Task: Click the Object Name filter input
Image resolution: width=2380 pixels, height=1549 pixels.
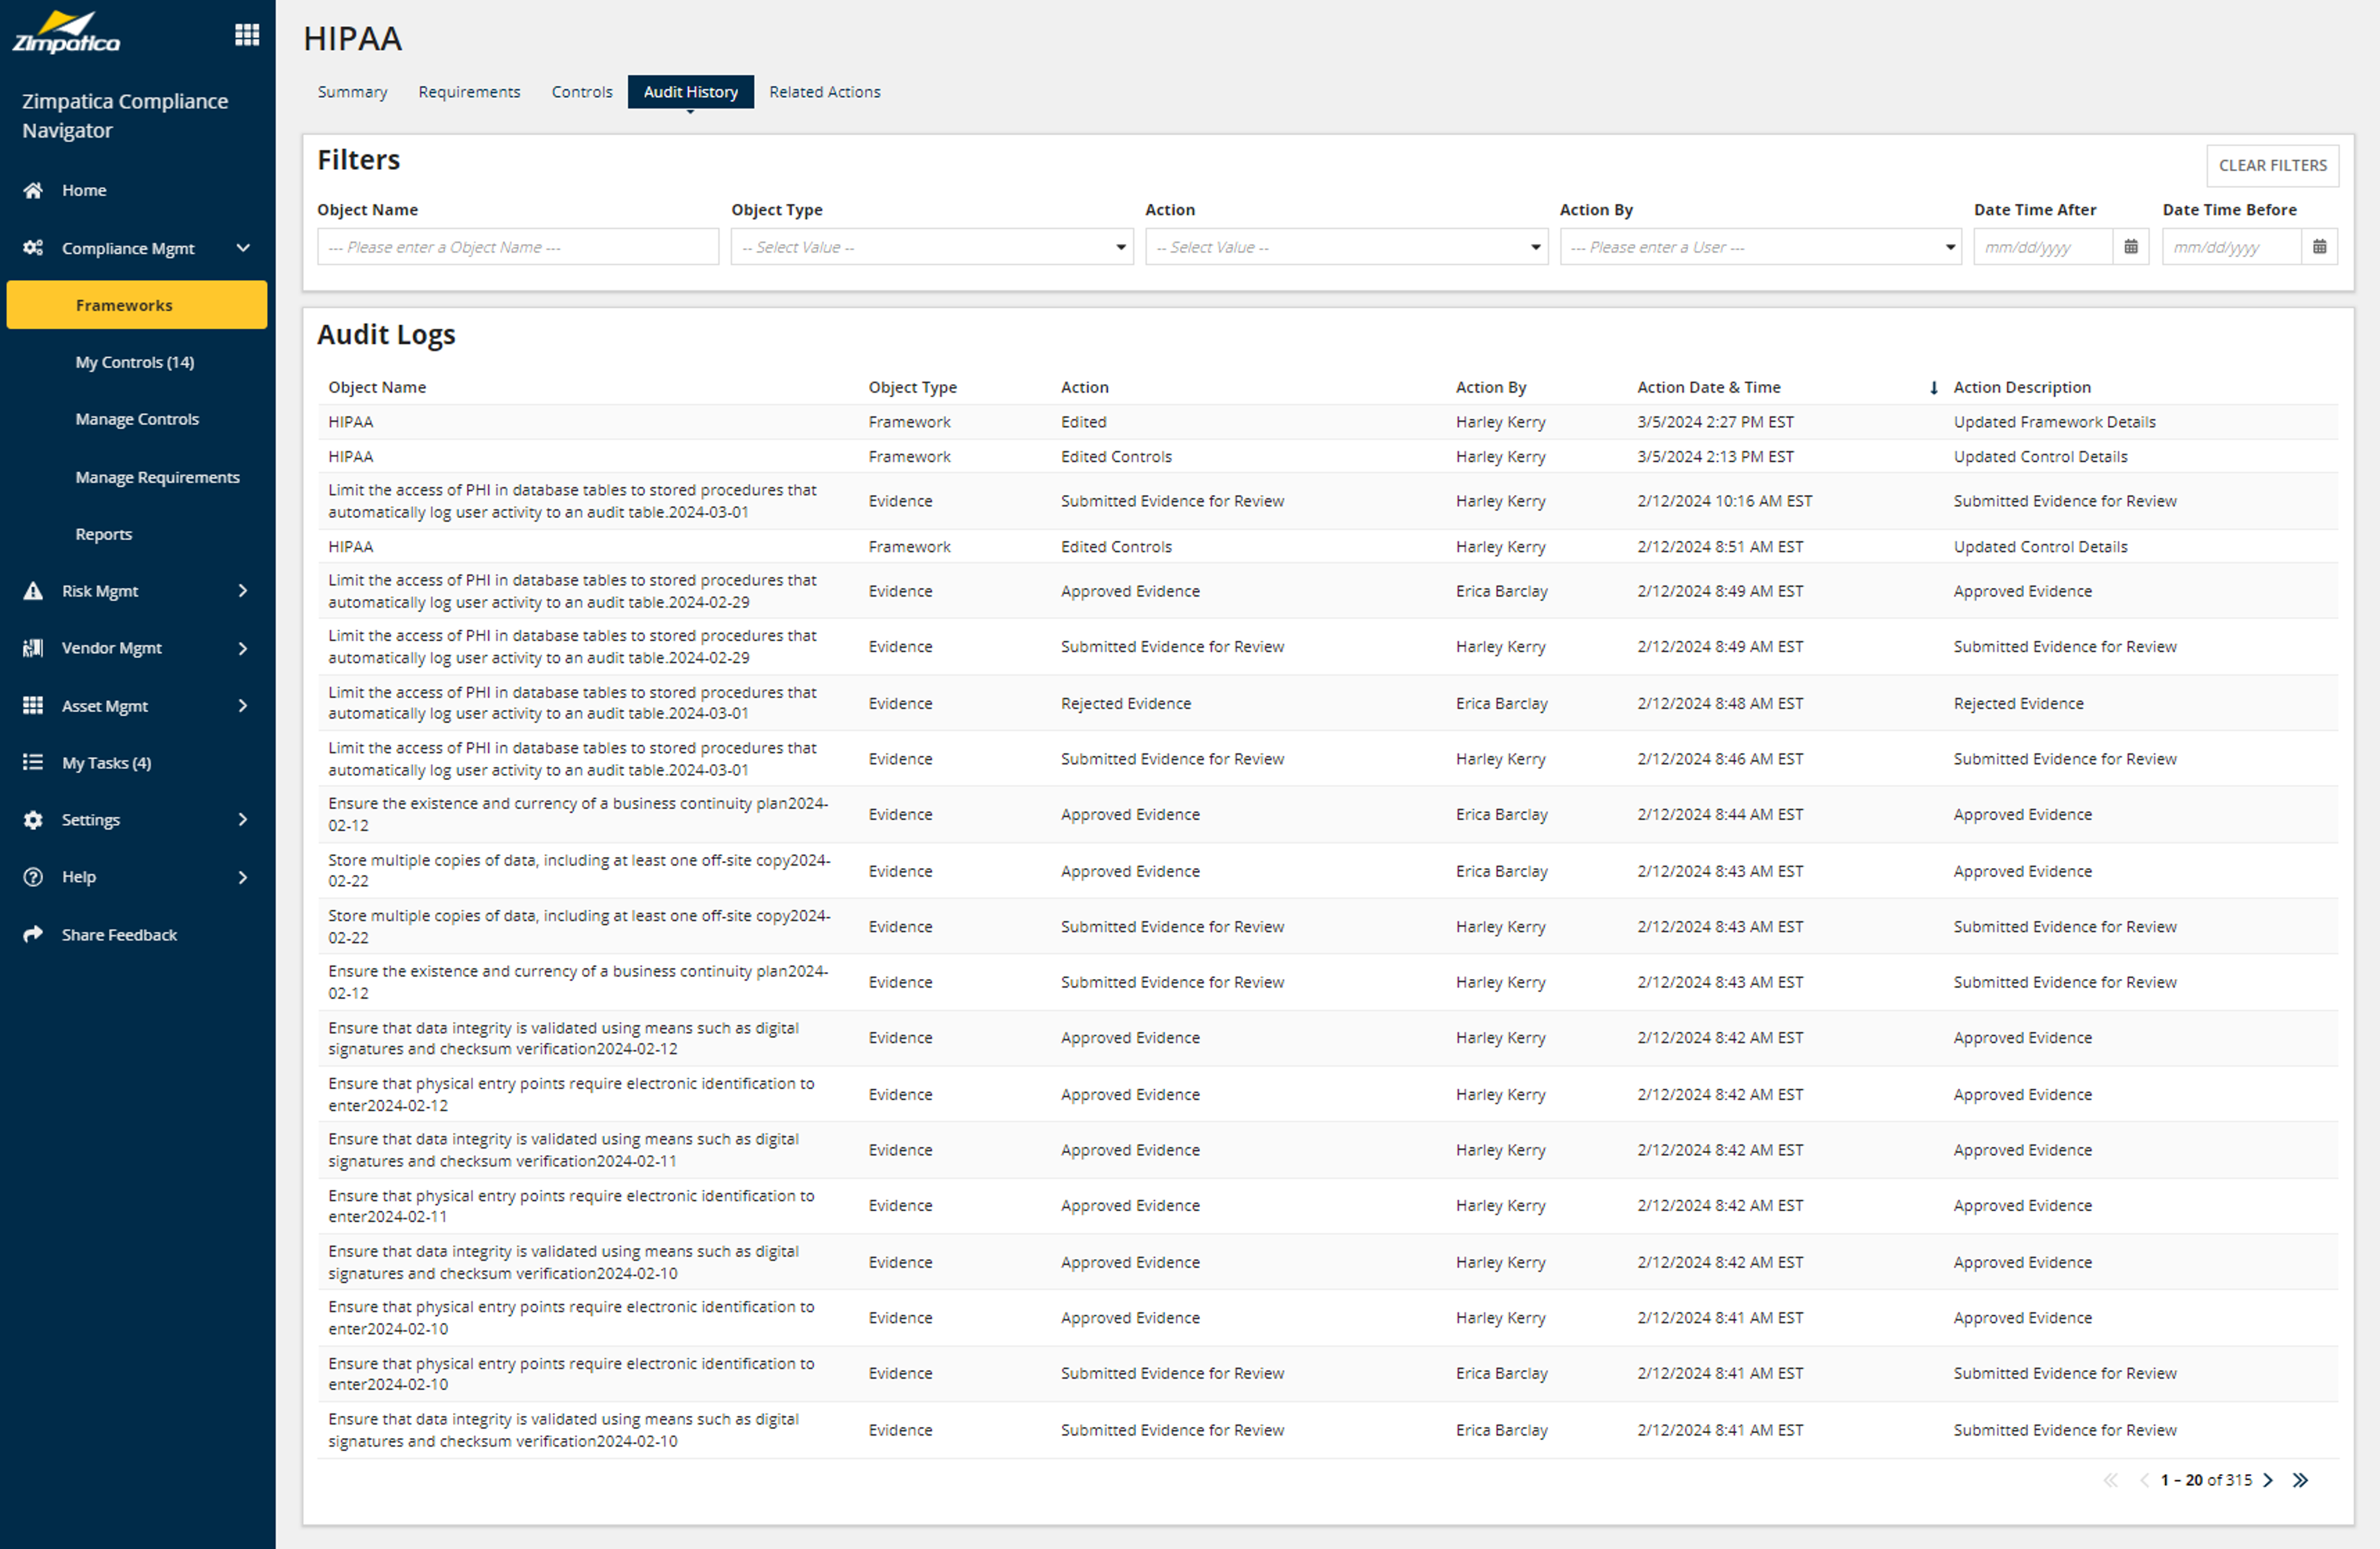Action: 518,247
